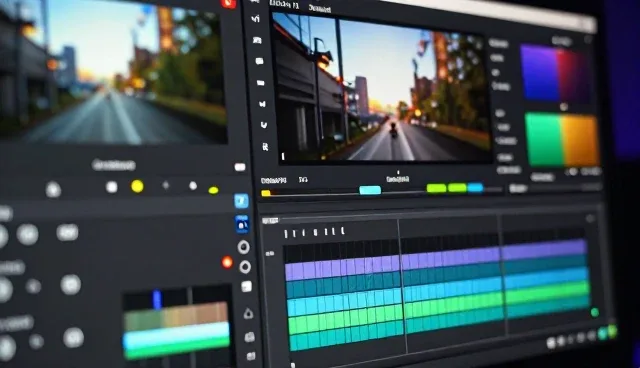Toggle the small white switch below left preview
640x368 pixels.
tap(240, 167)
